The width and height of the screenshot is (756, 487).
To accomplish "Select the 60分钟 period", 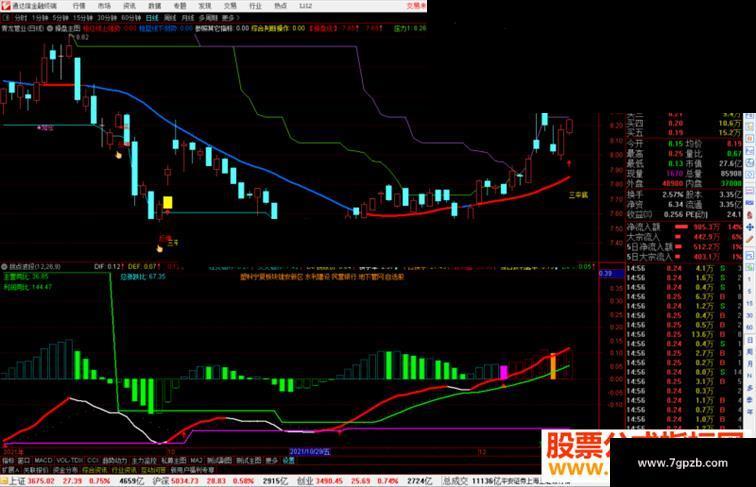I will (x=131, y=18).
